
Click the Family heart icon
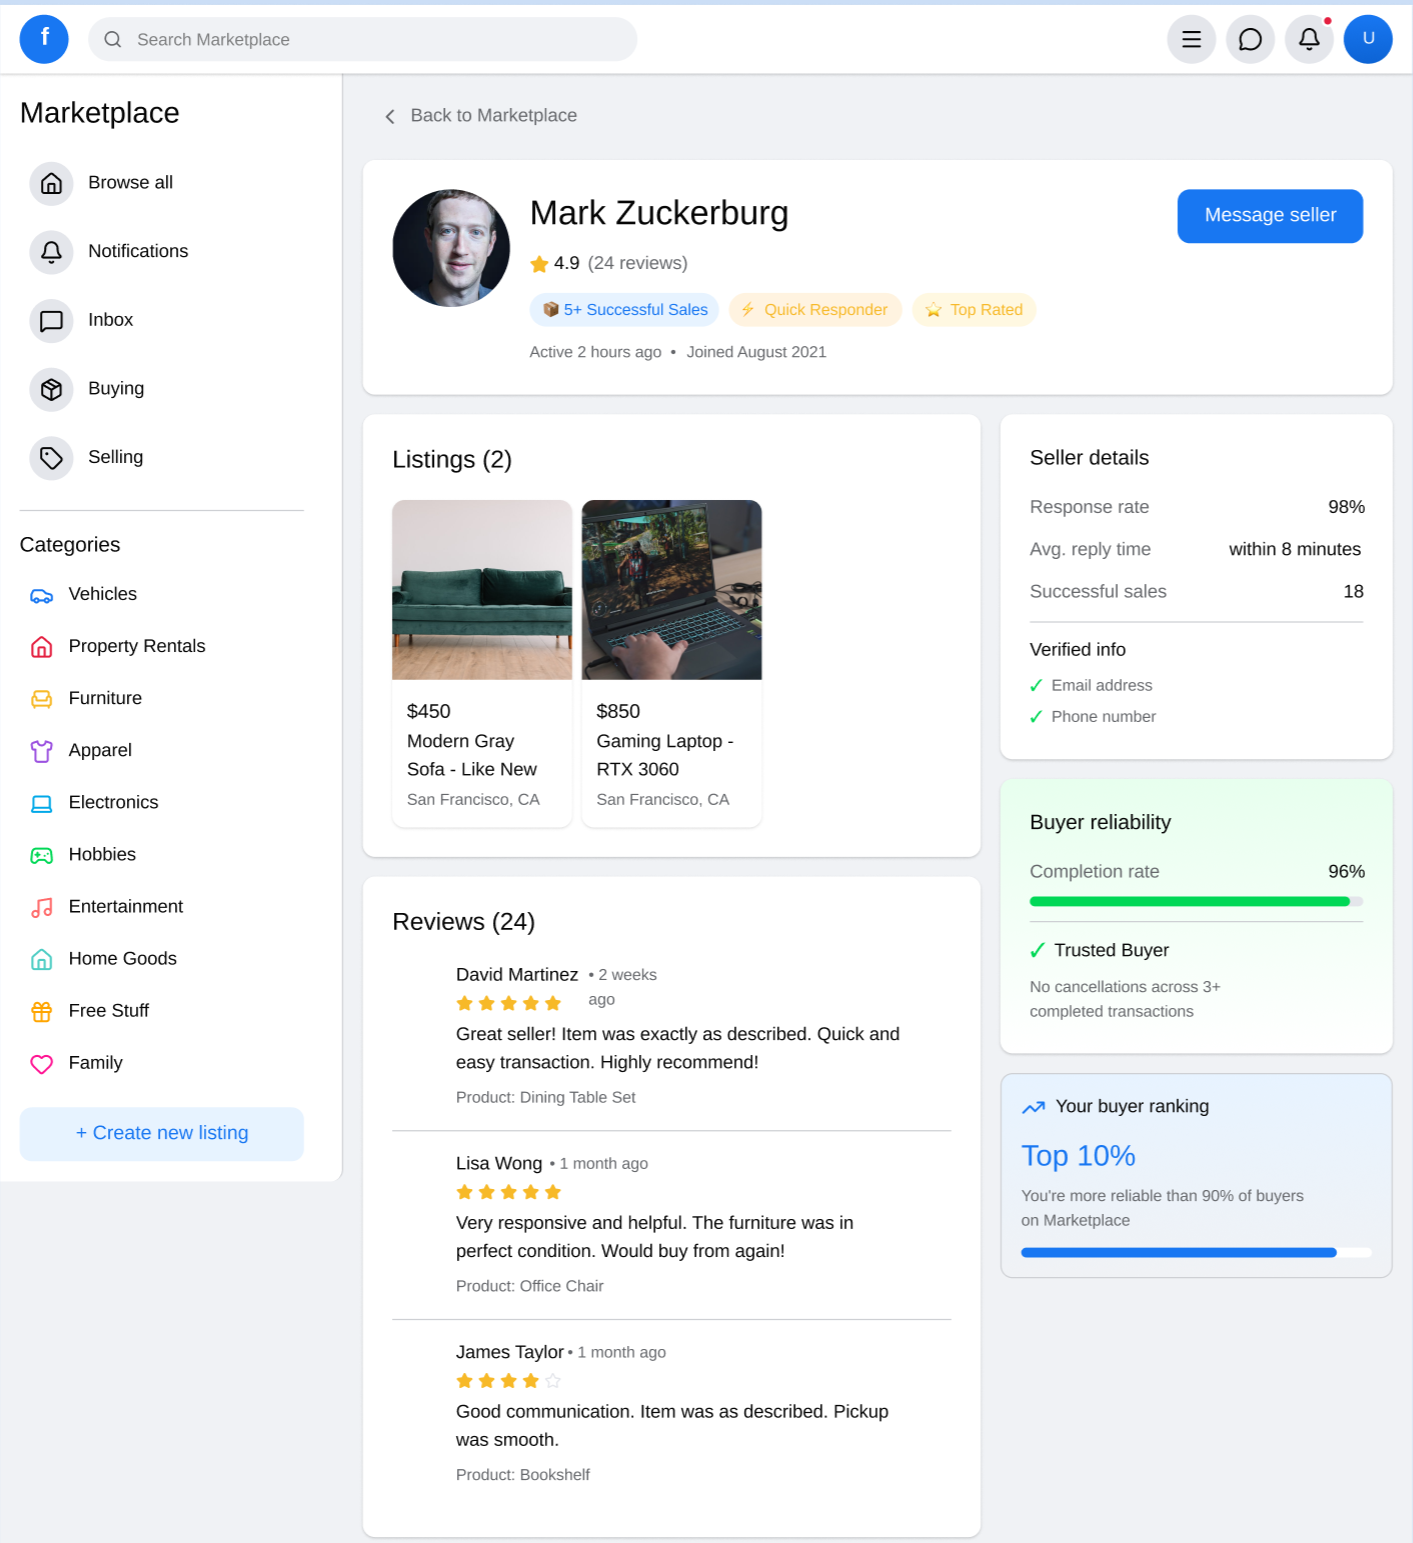click(41, 1063)
